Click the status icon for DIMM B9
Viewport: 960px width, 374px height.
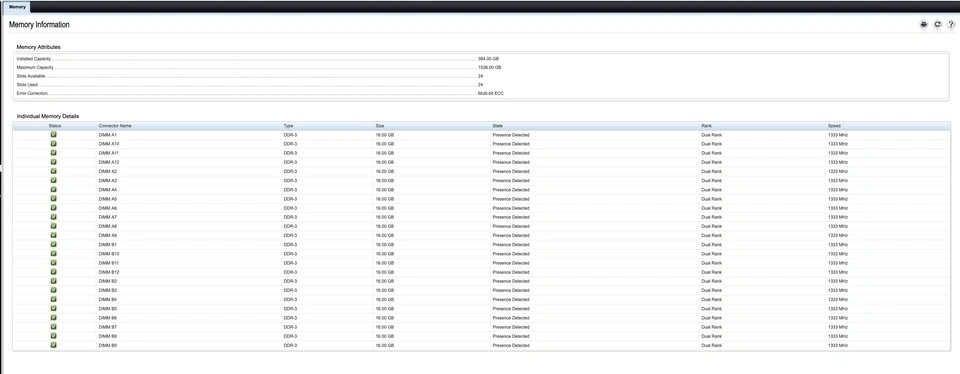click(54, 345)
